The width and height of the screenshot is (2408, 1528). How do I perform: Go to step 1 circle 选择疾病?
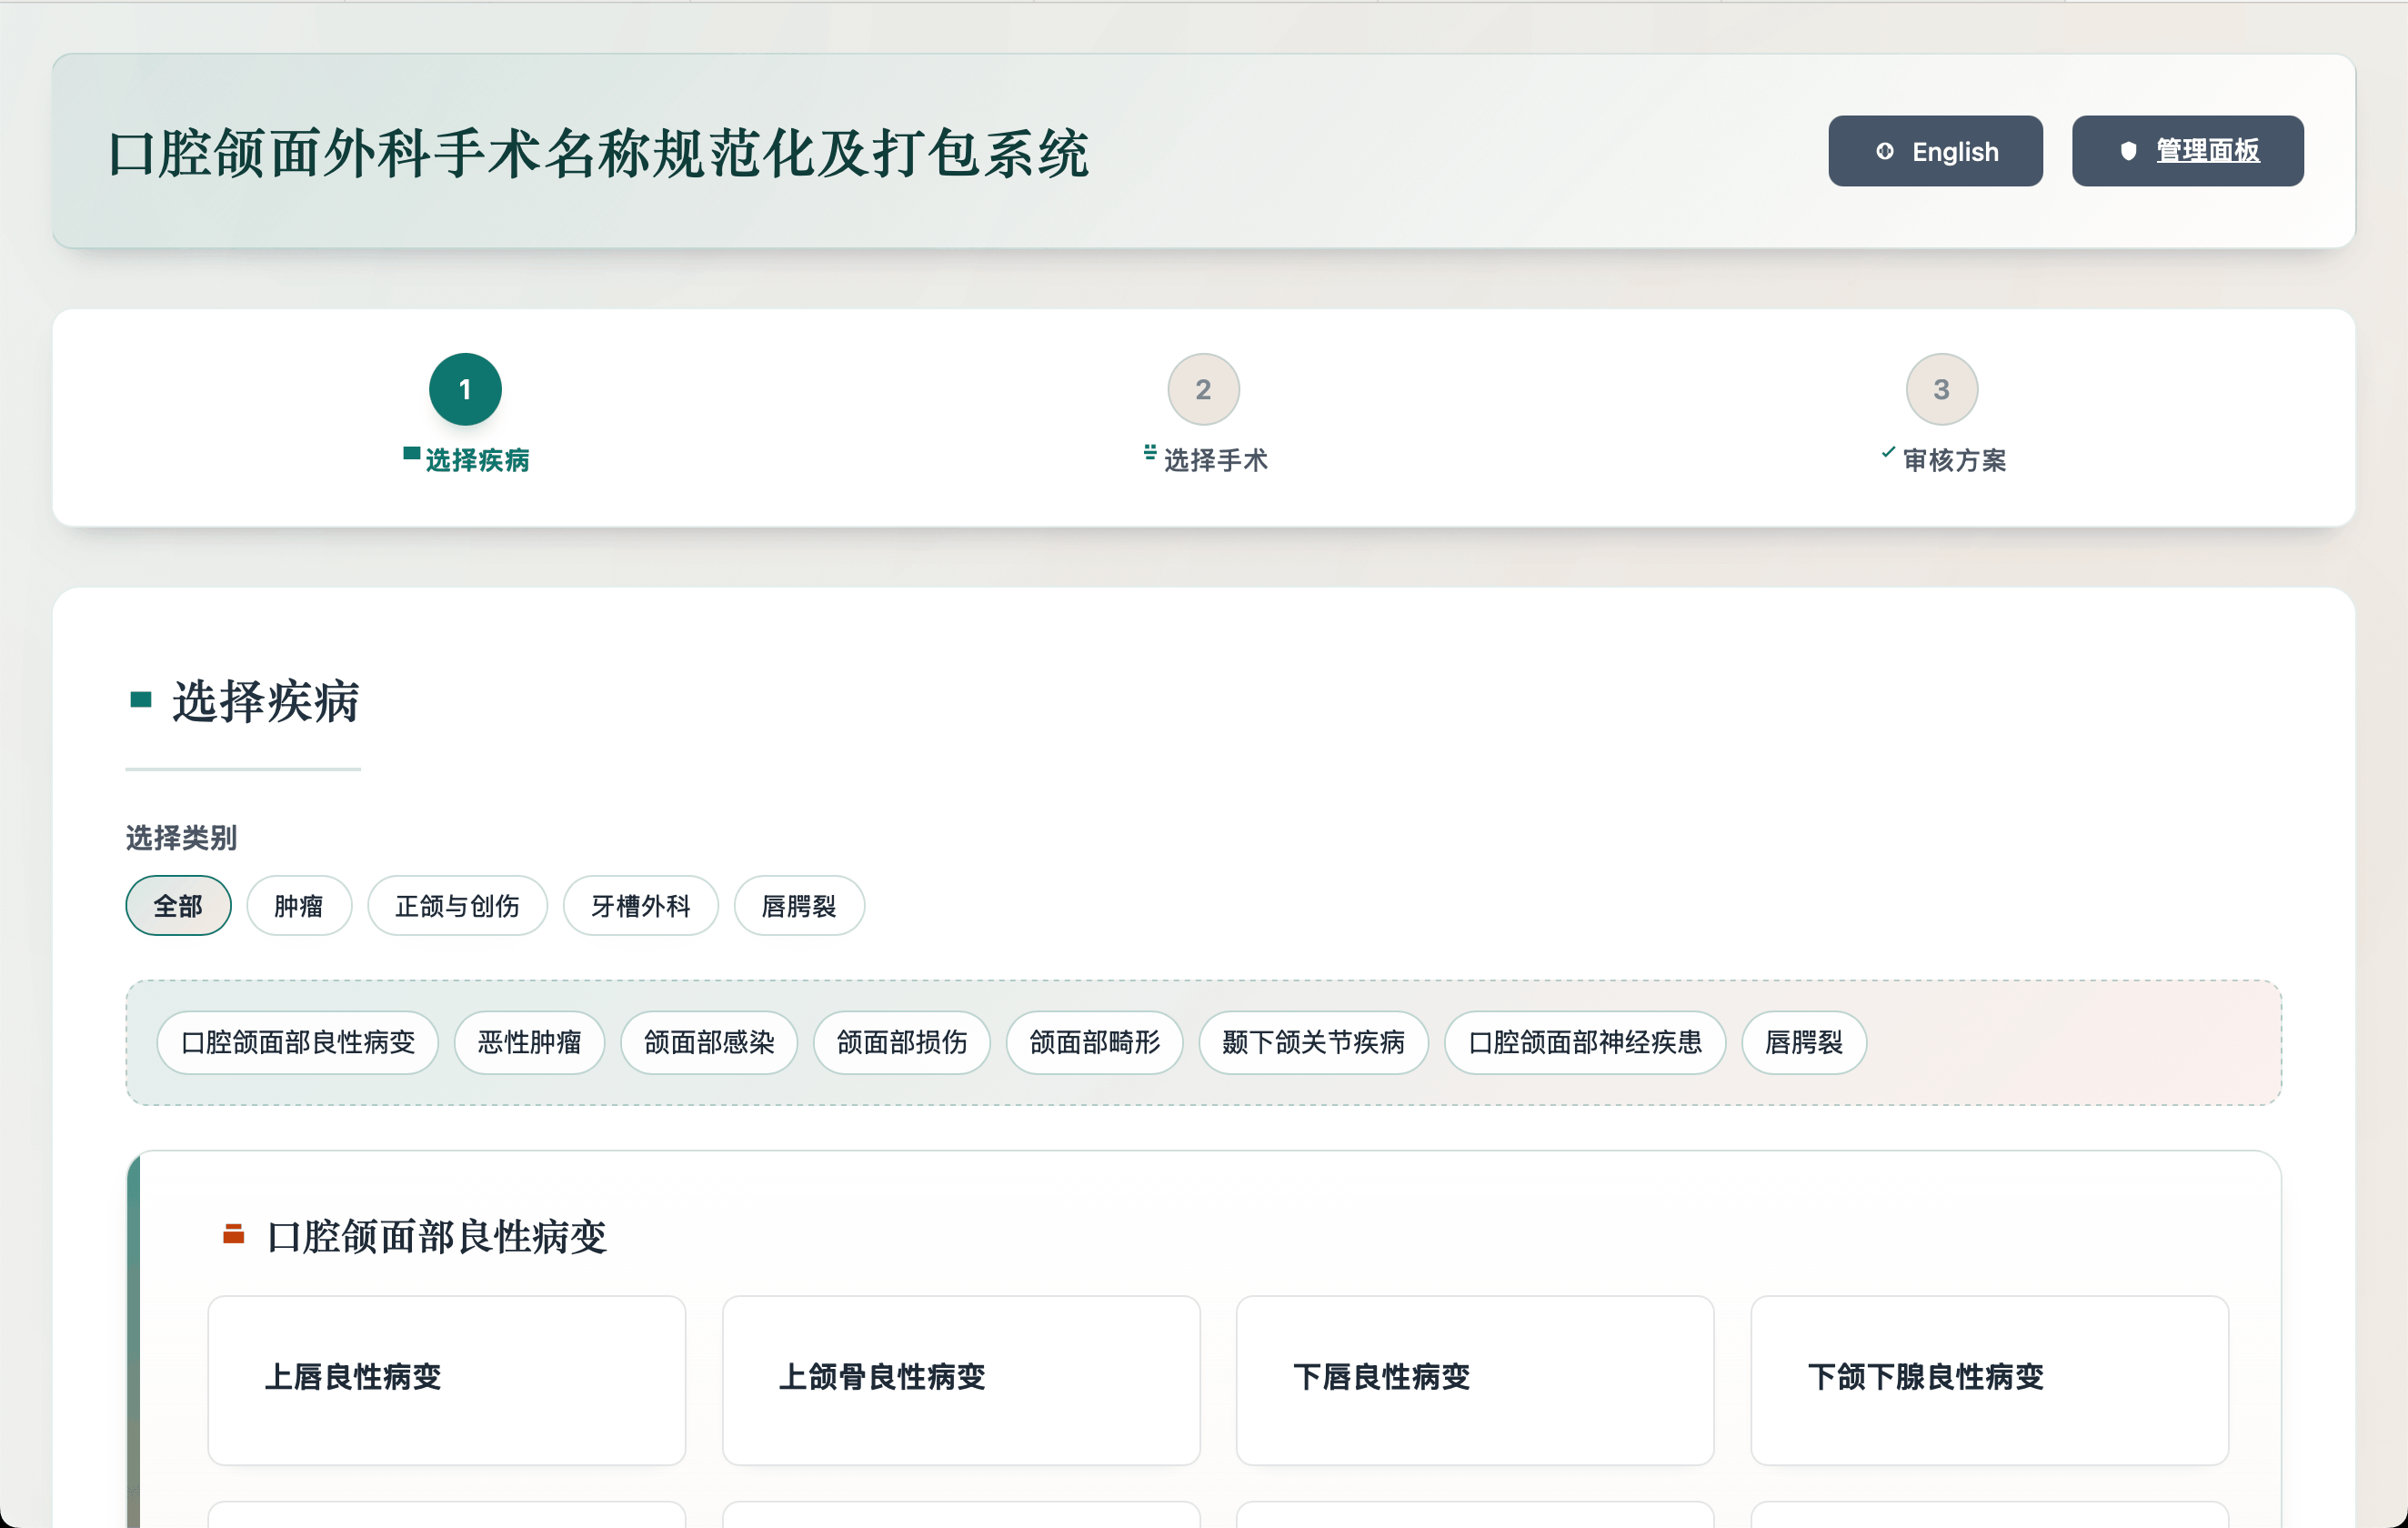tap(465, 389)
